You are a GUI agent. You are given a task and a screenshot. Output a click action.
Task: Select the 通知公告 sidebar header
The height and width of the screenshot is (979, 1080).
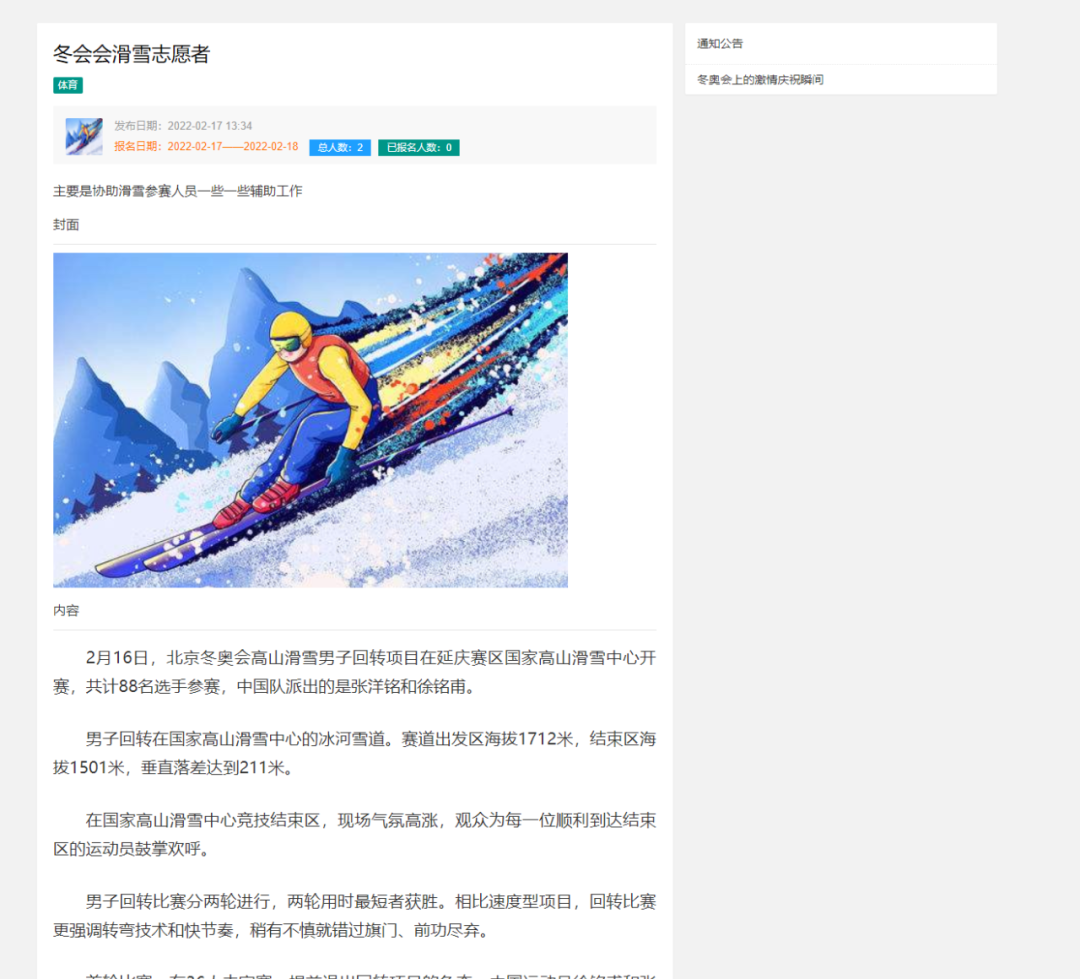point(720,43)
